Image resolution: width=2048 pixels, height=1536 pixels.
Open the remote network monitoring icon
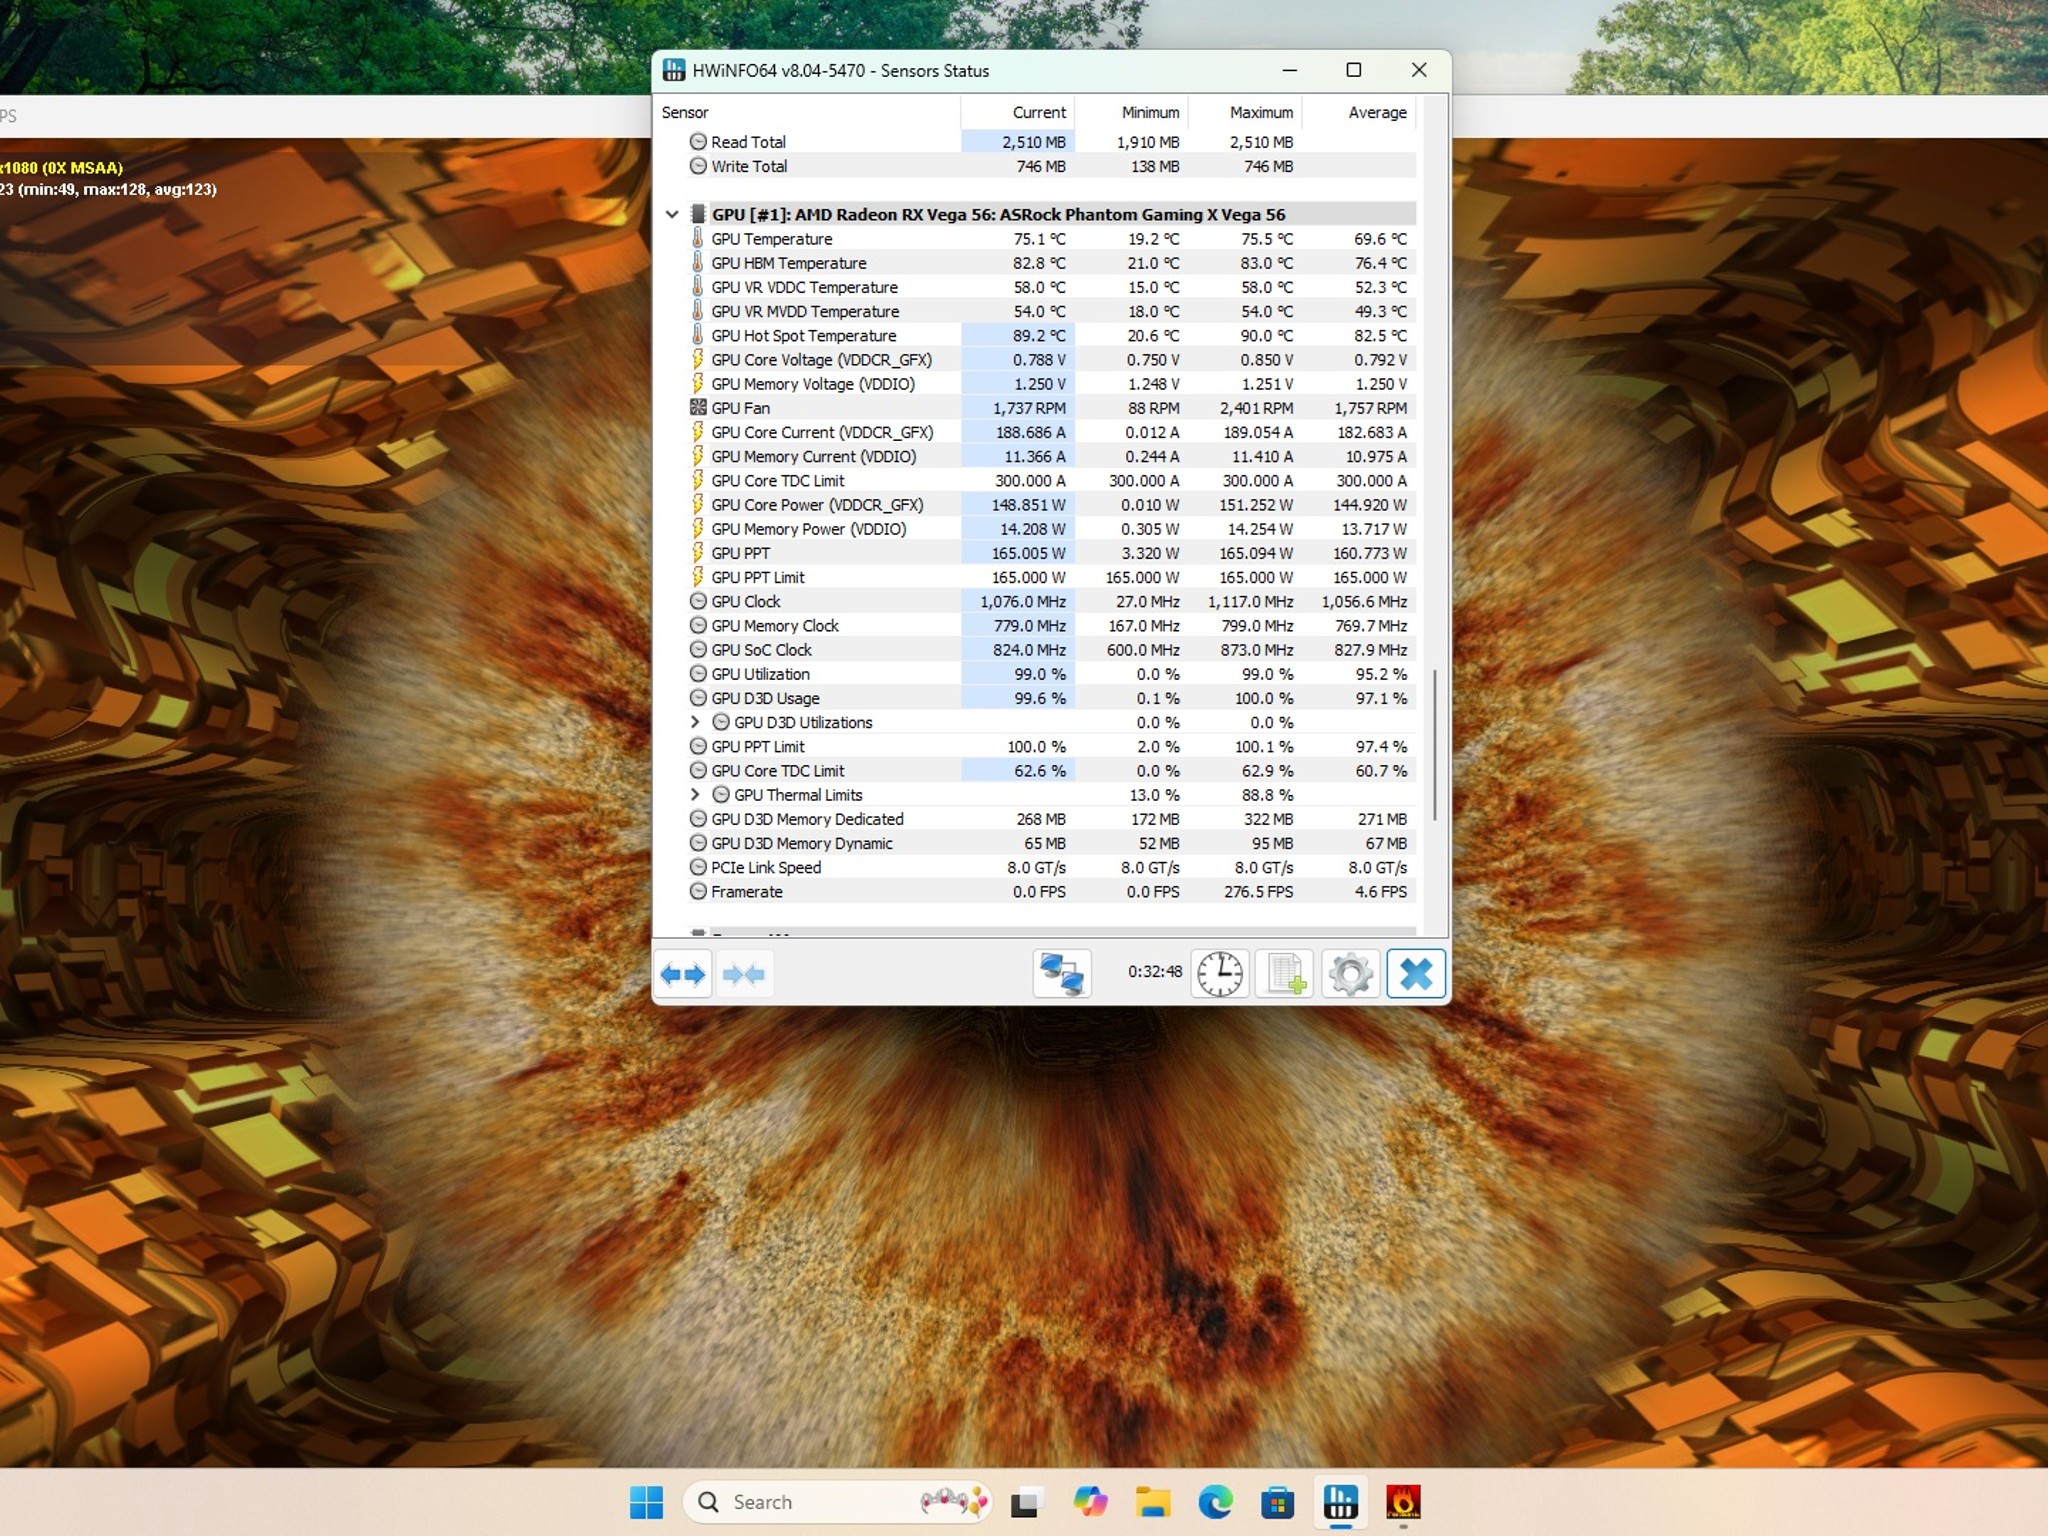pyautogui.click(x=1061, y=974)
